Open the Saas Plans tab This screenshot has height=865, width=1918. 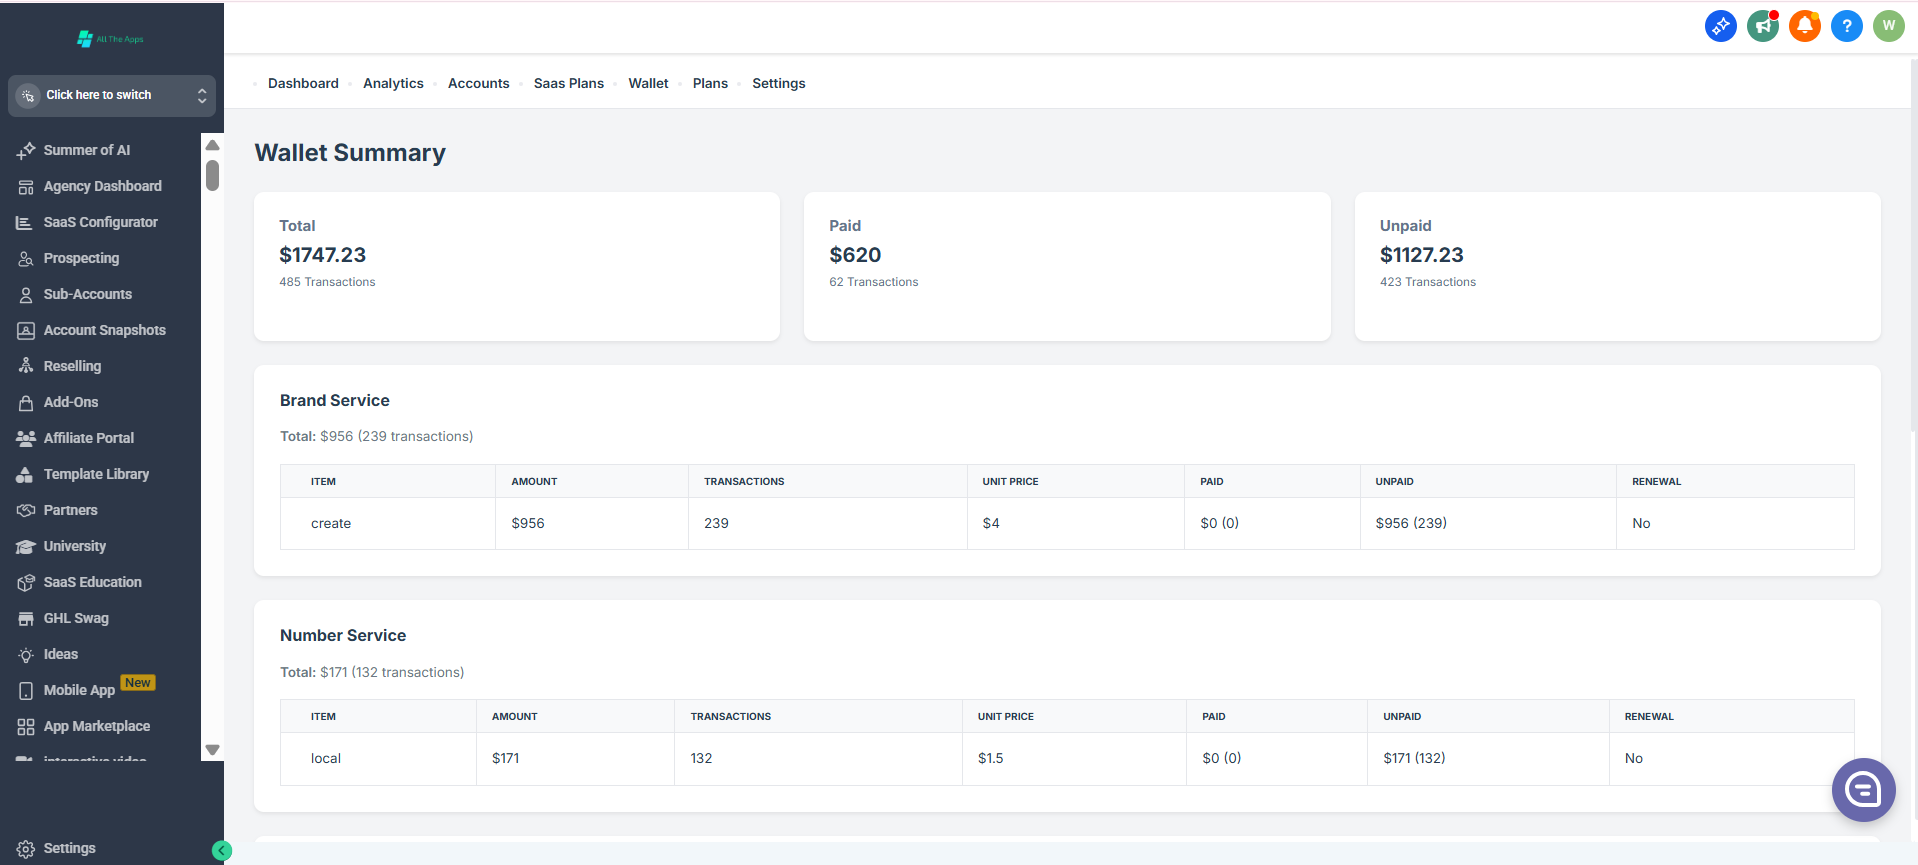tap(568, 83)
